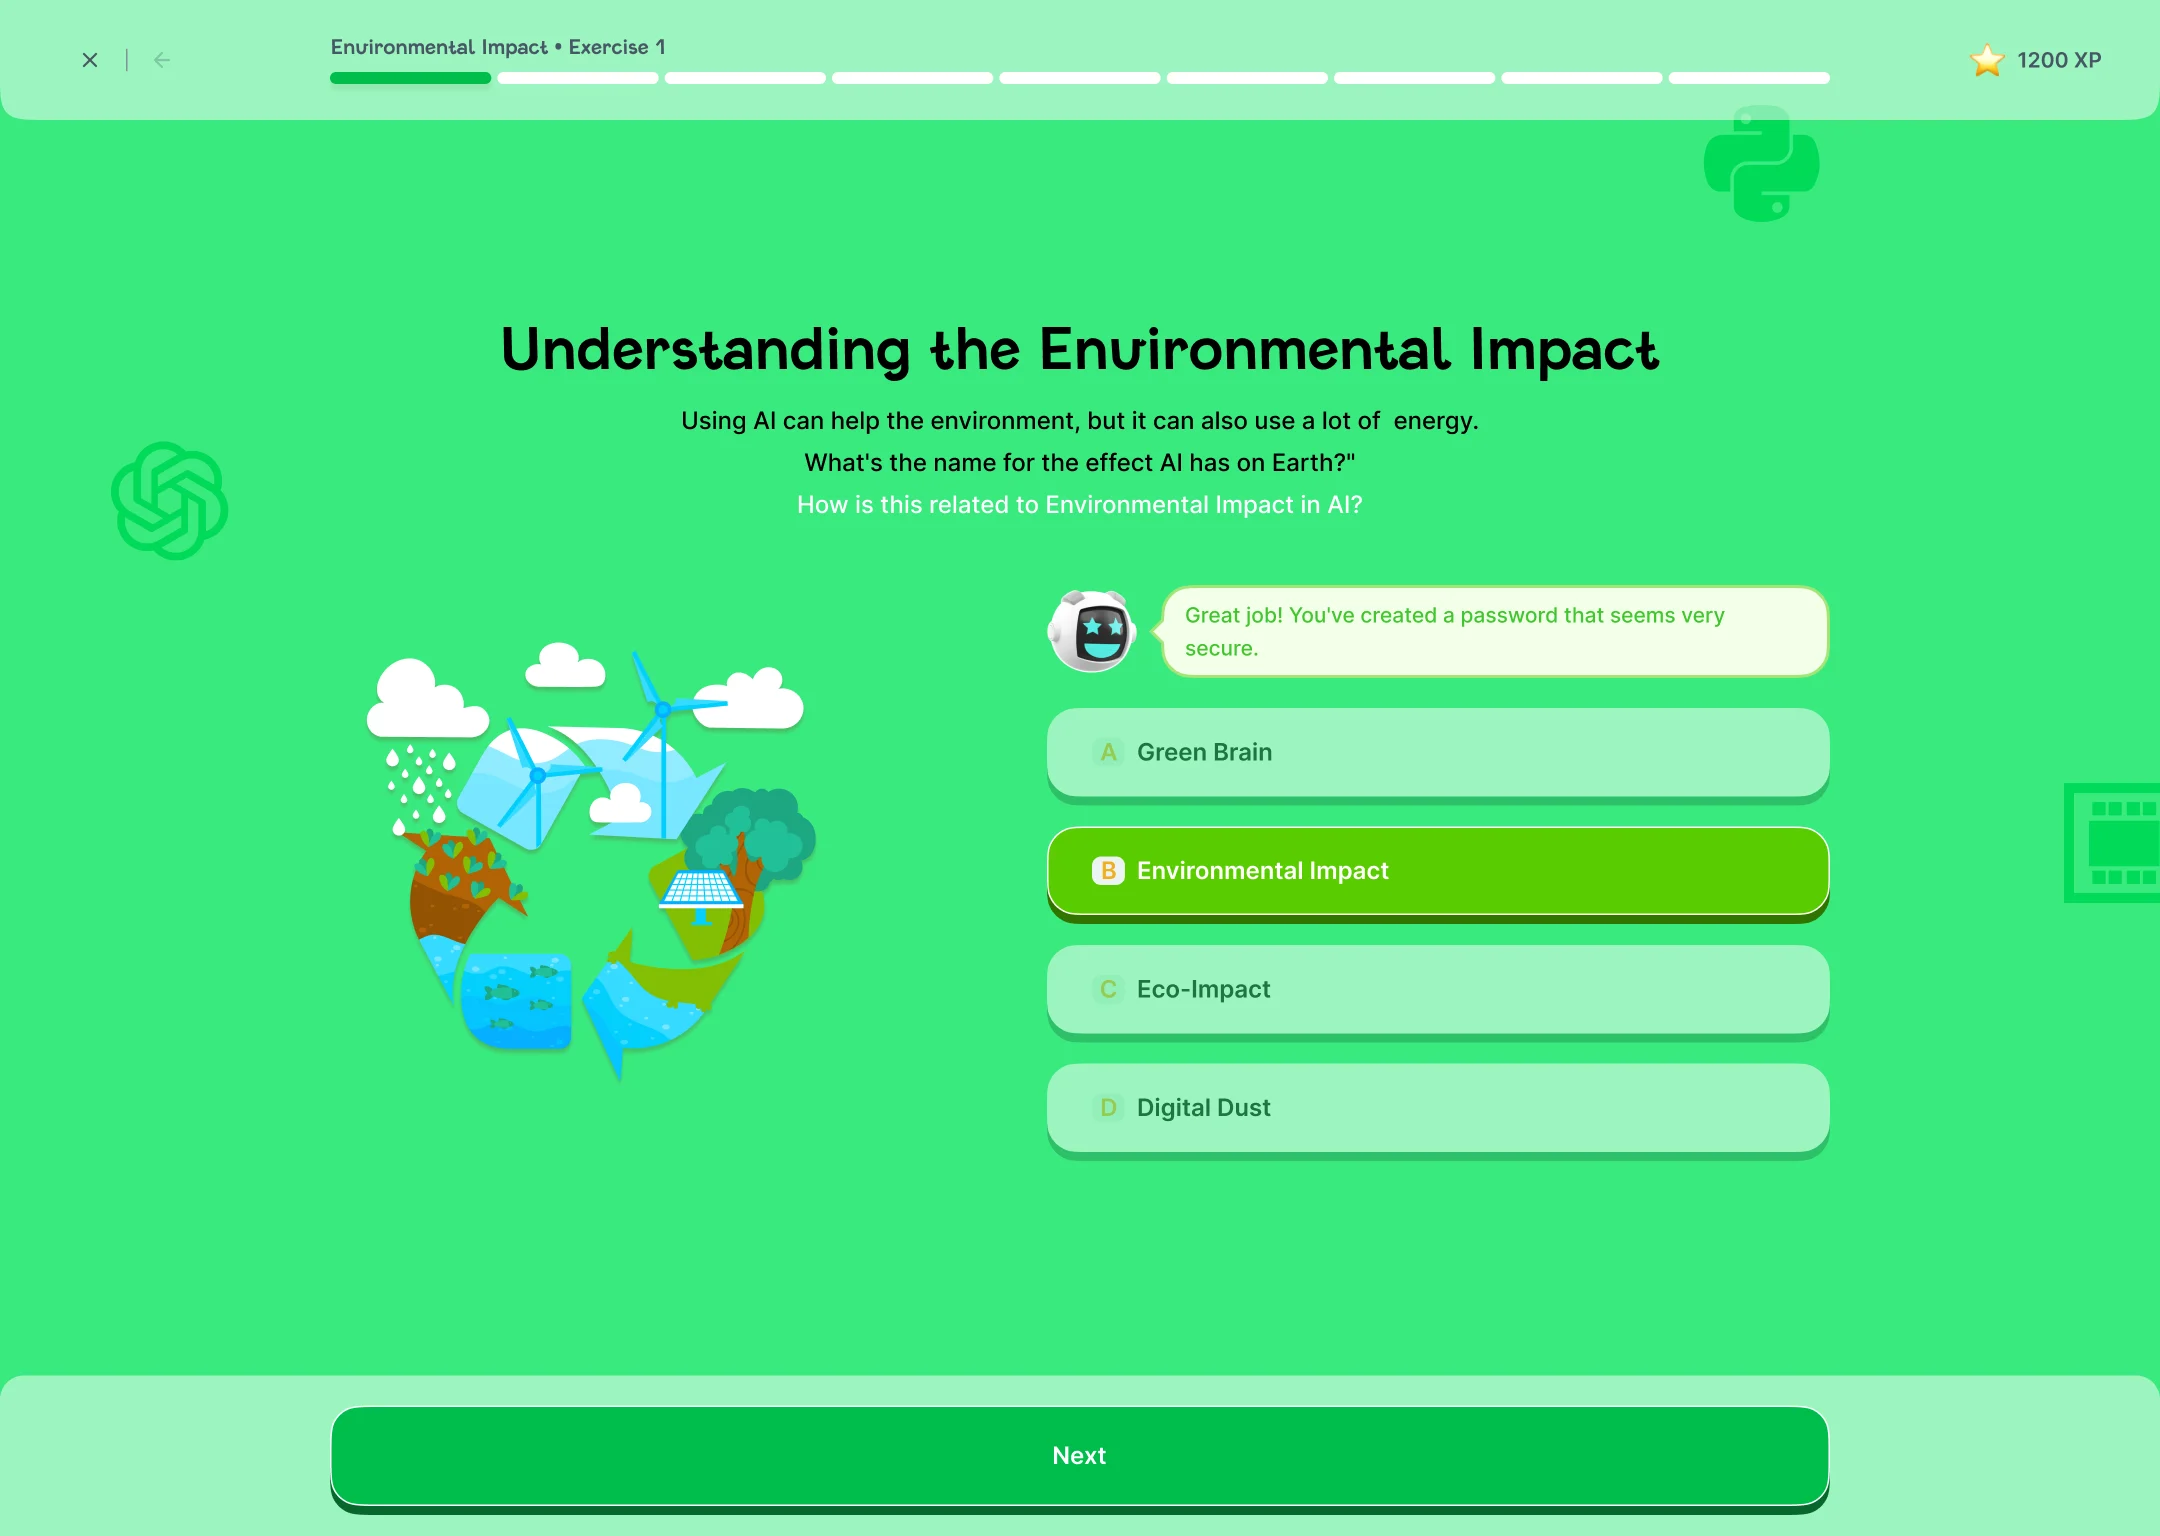Click 'Environmental Impact • Exercise 1' header label

(x=498, y=47)
